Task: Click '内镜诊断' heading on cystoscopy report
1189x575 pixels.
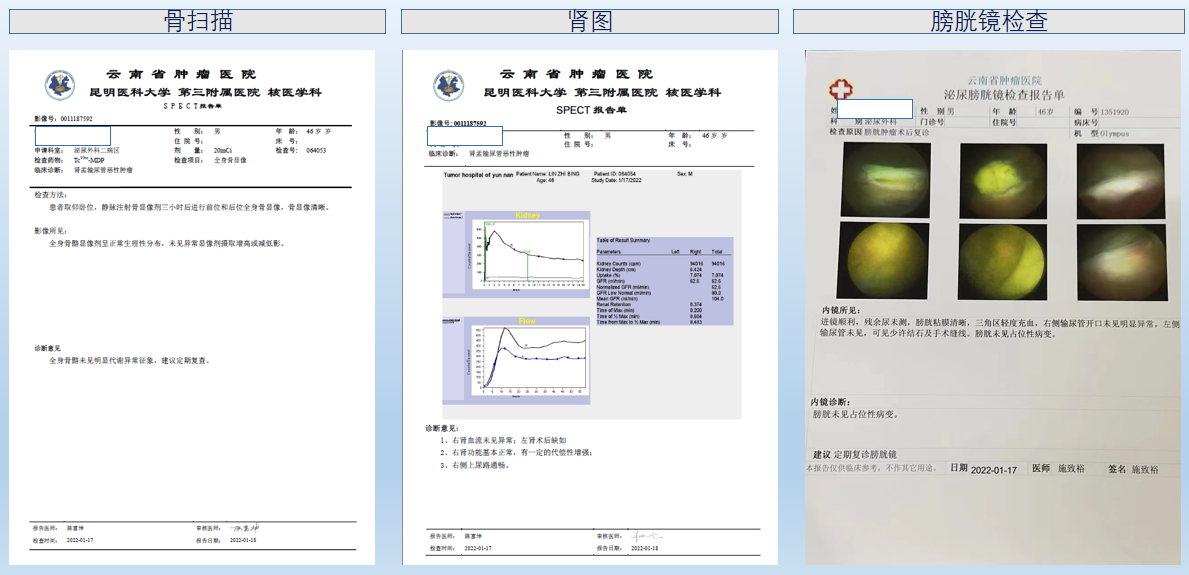Action: (x=830, y=401)
